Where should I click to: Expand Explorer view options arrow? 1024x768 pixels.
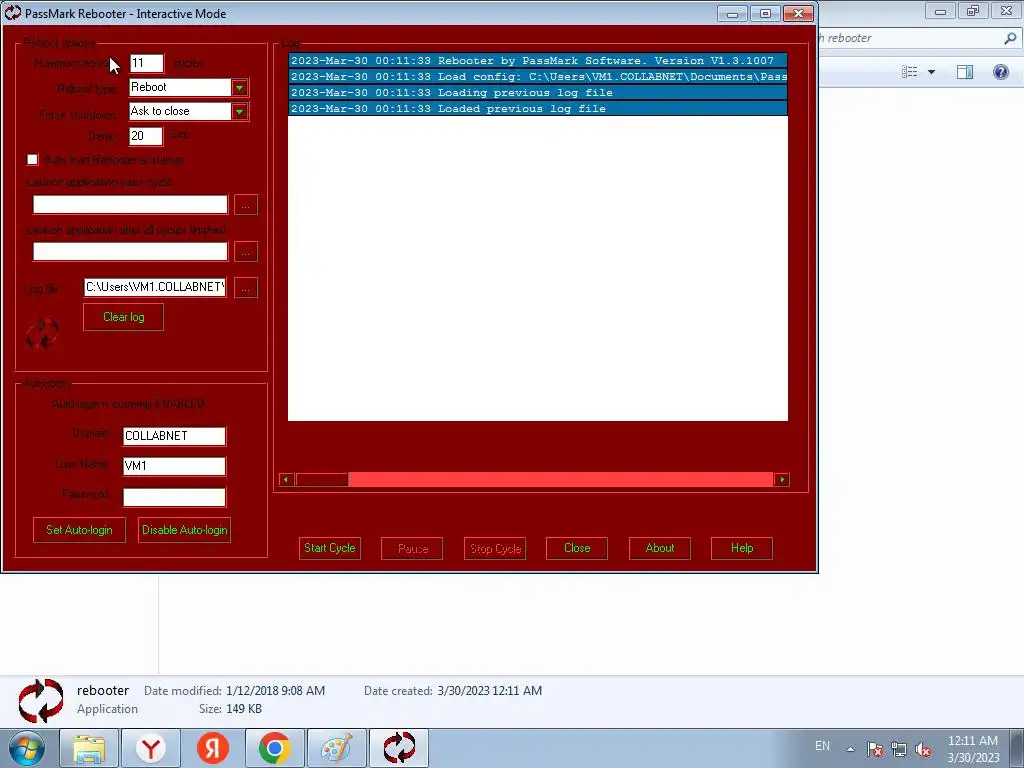(x=931, y=72)
